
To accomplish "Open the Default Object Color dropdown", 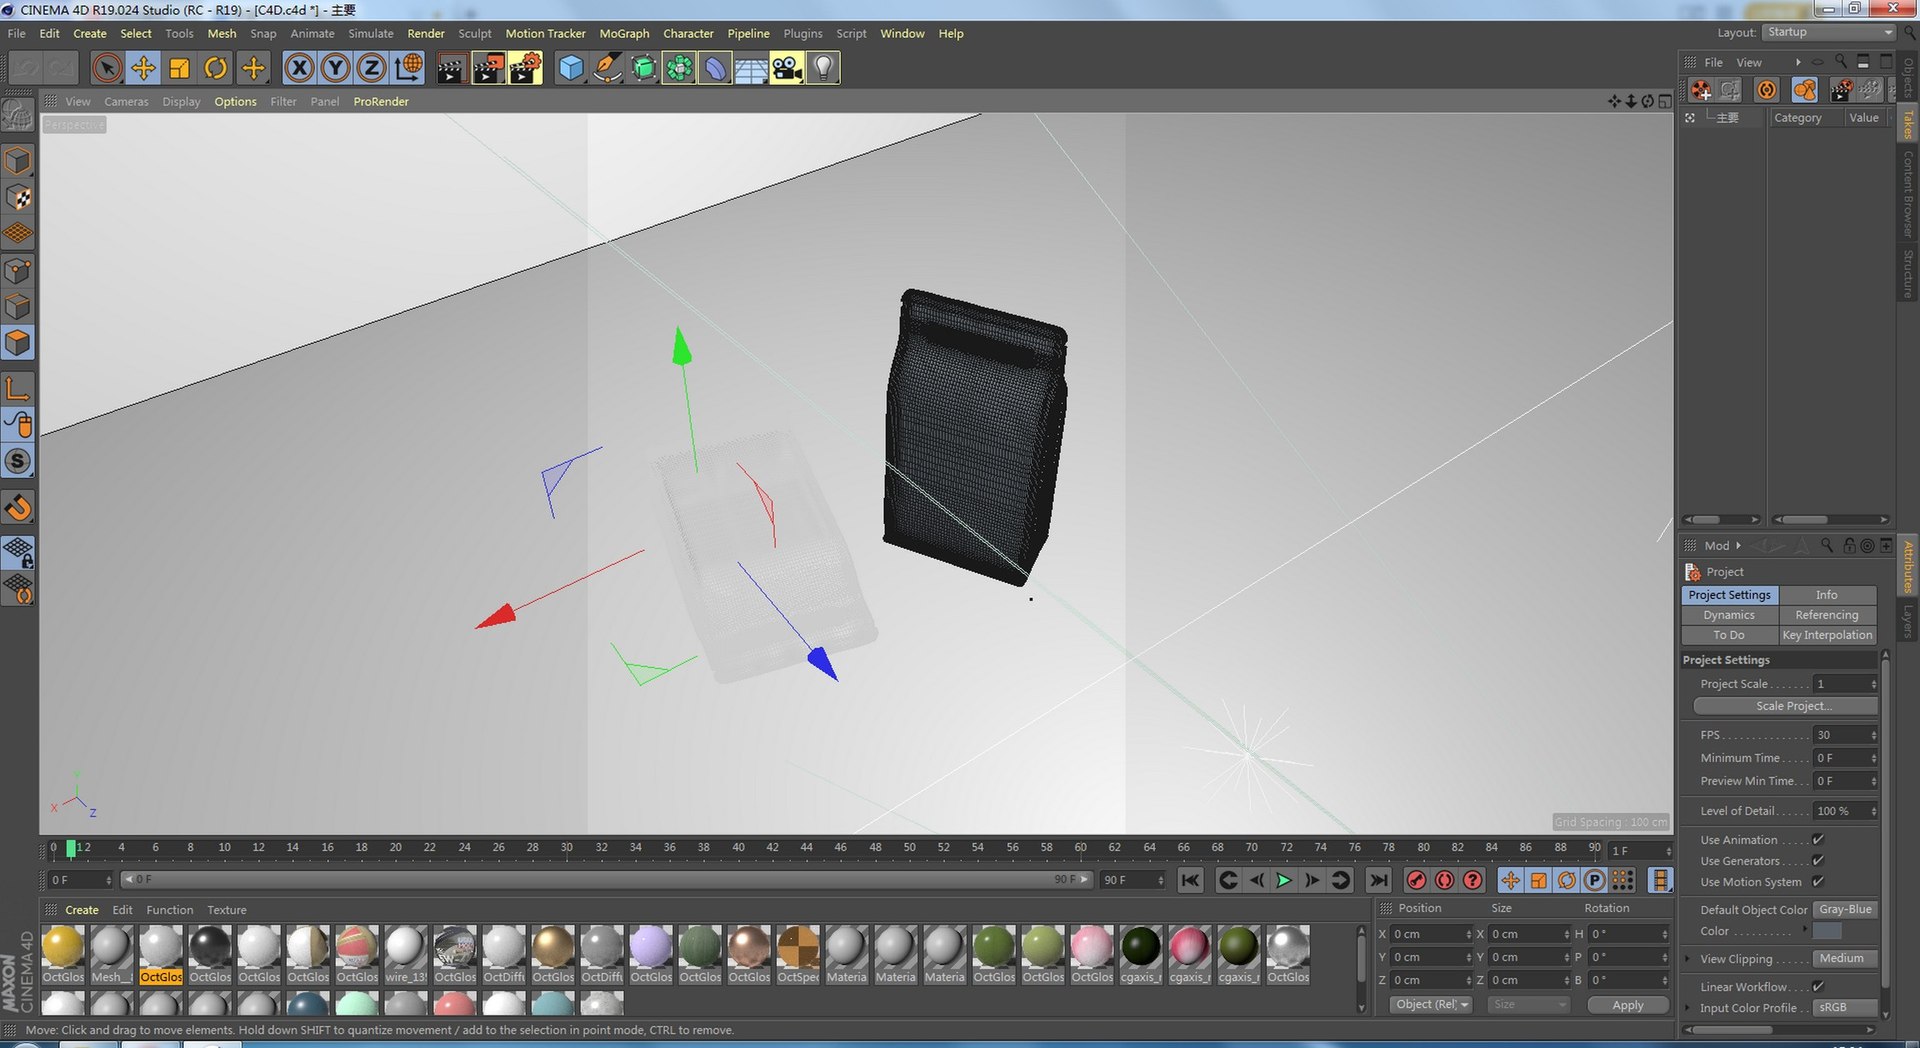I will (1845, 910).
